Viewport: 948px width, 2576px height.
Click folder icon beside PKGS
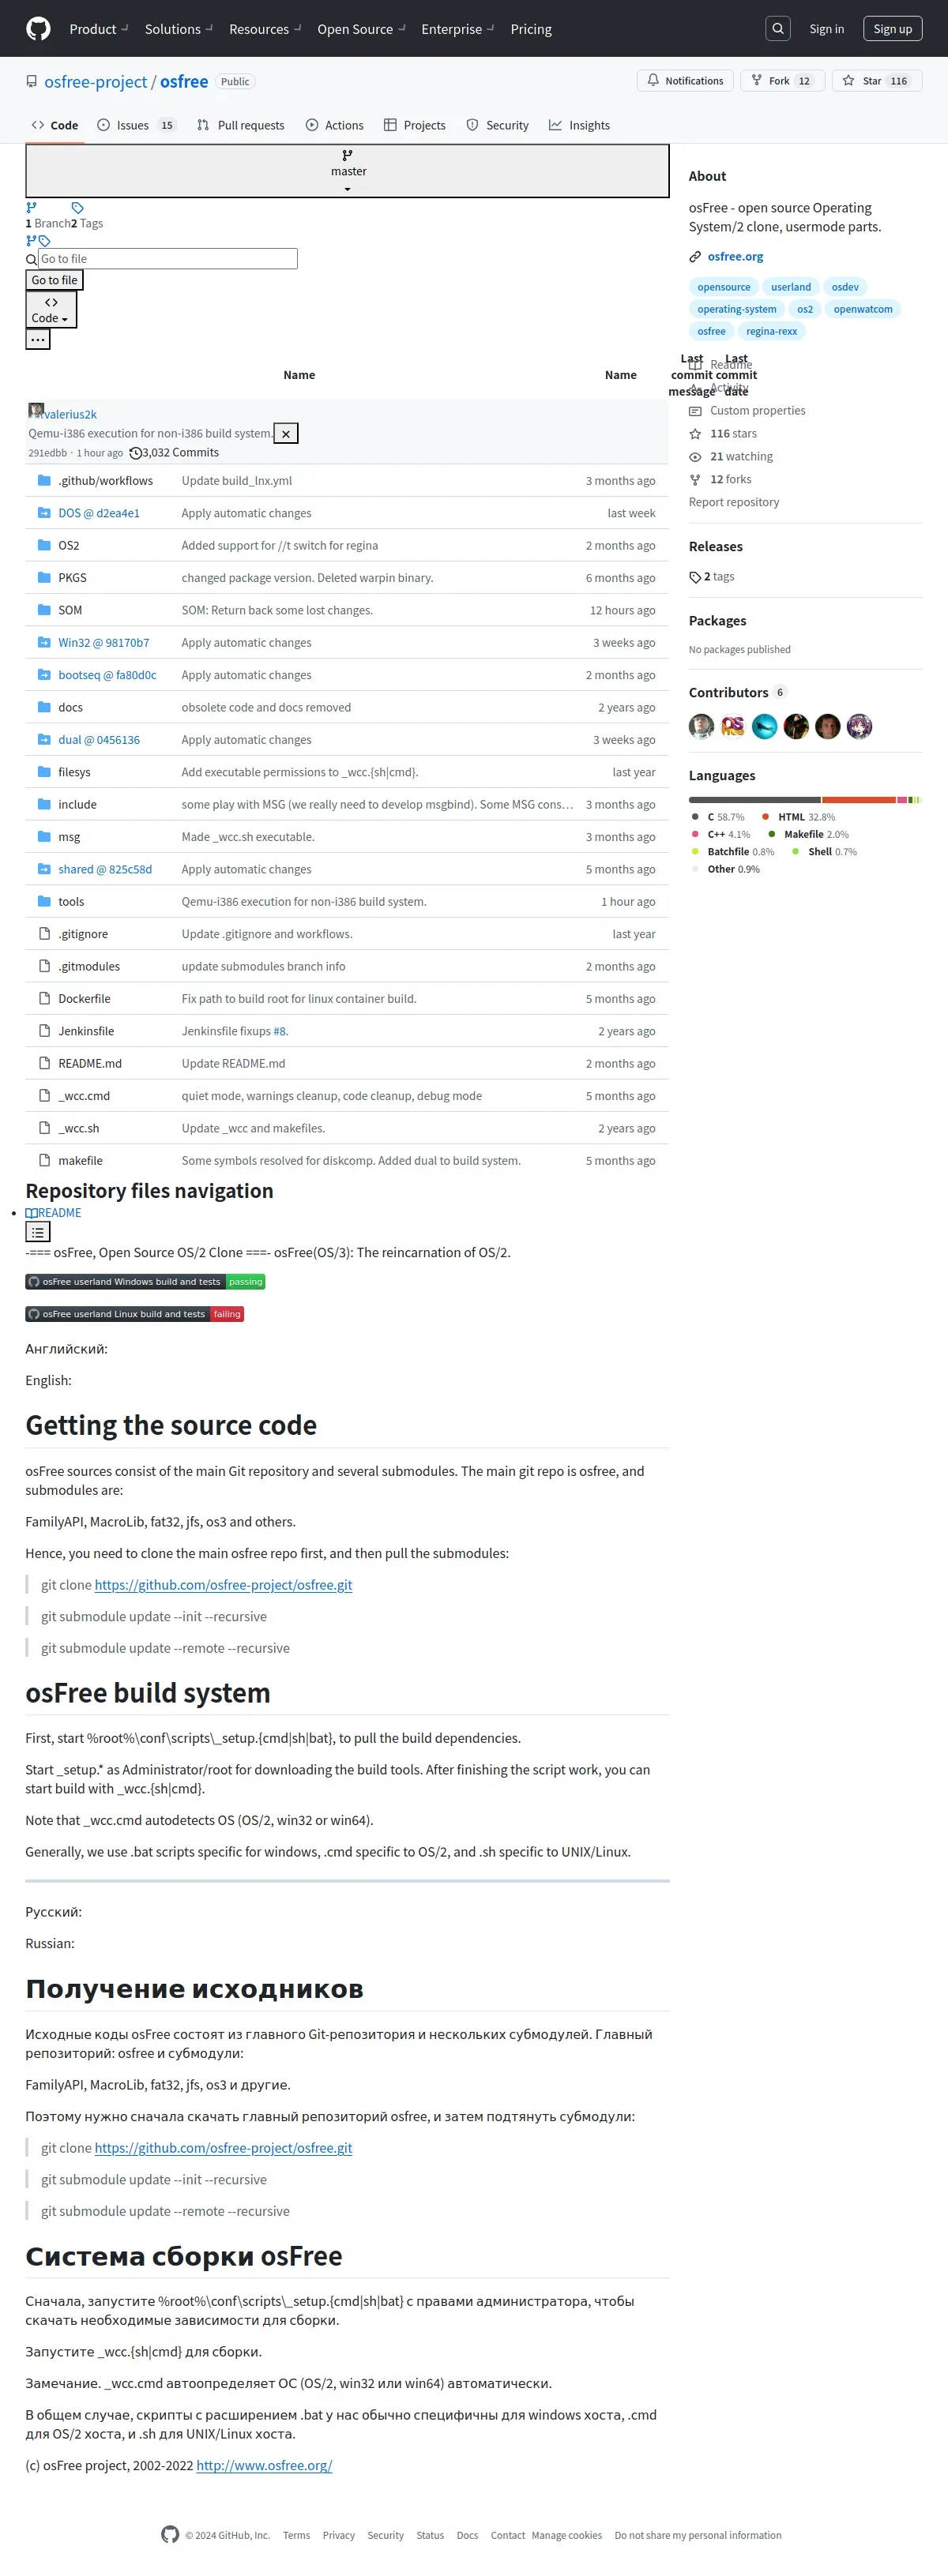click(44, 577)
